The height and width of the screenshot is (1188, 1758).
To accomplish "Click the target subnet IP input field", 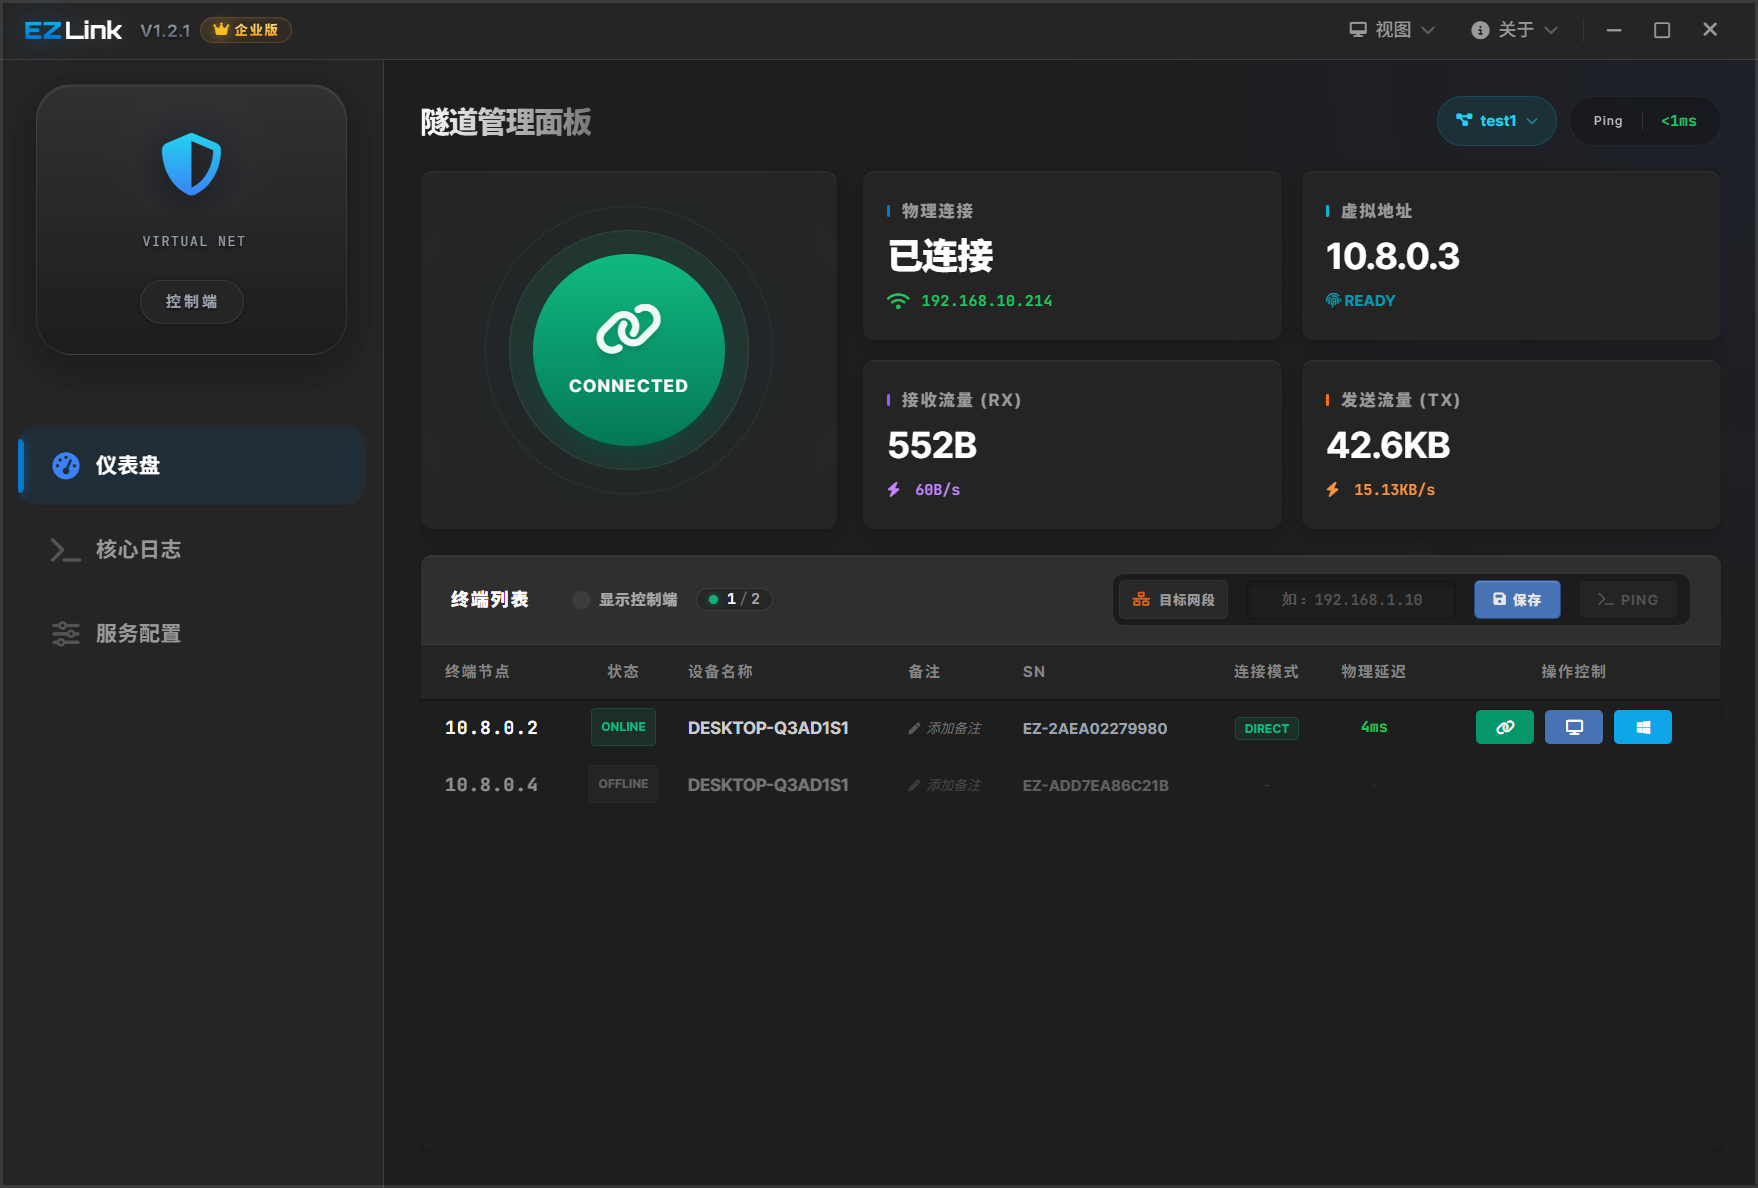I will [x=1351, y=600].
